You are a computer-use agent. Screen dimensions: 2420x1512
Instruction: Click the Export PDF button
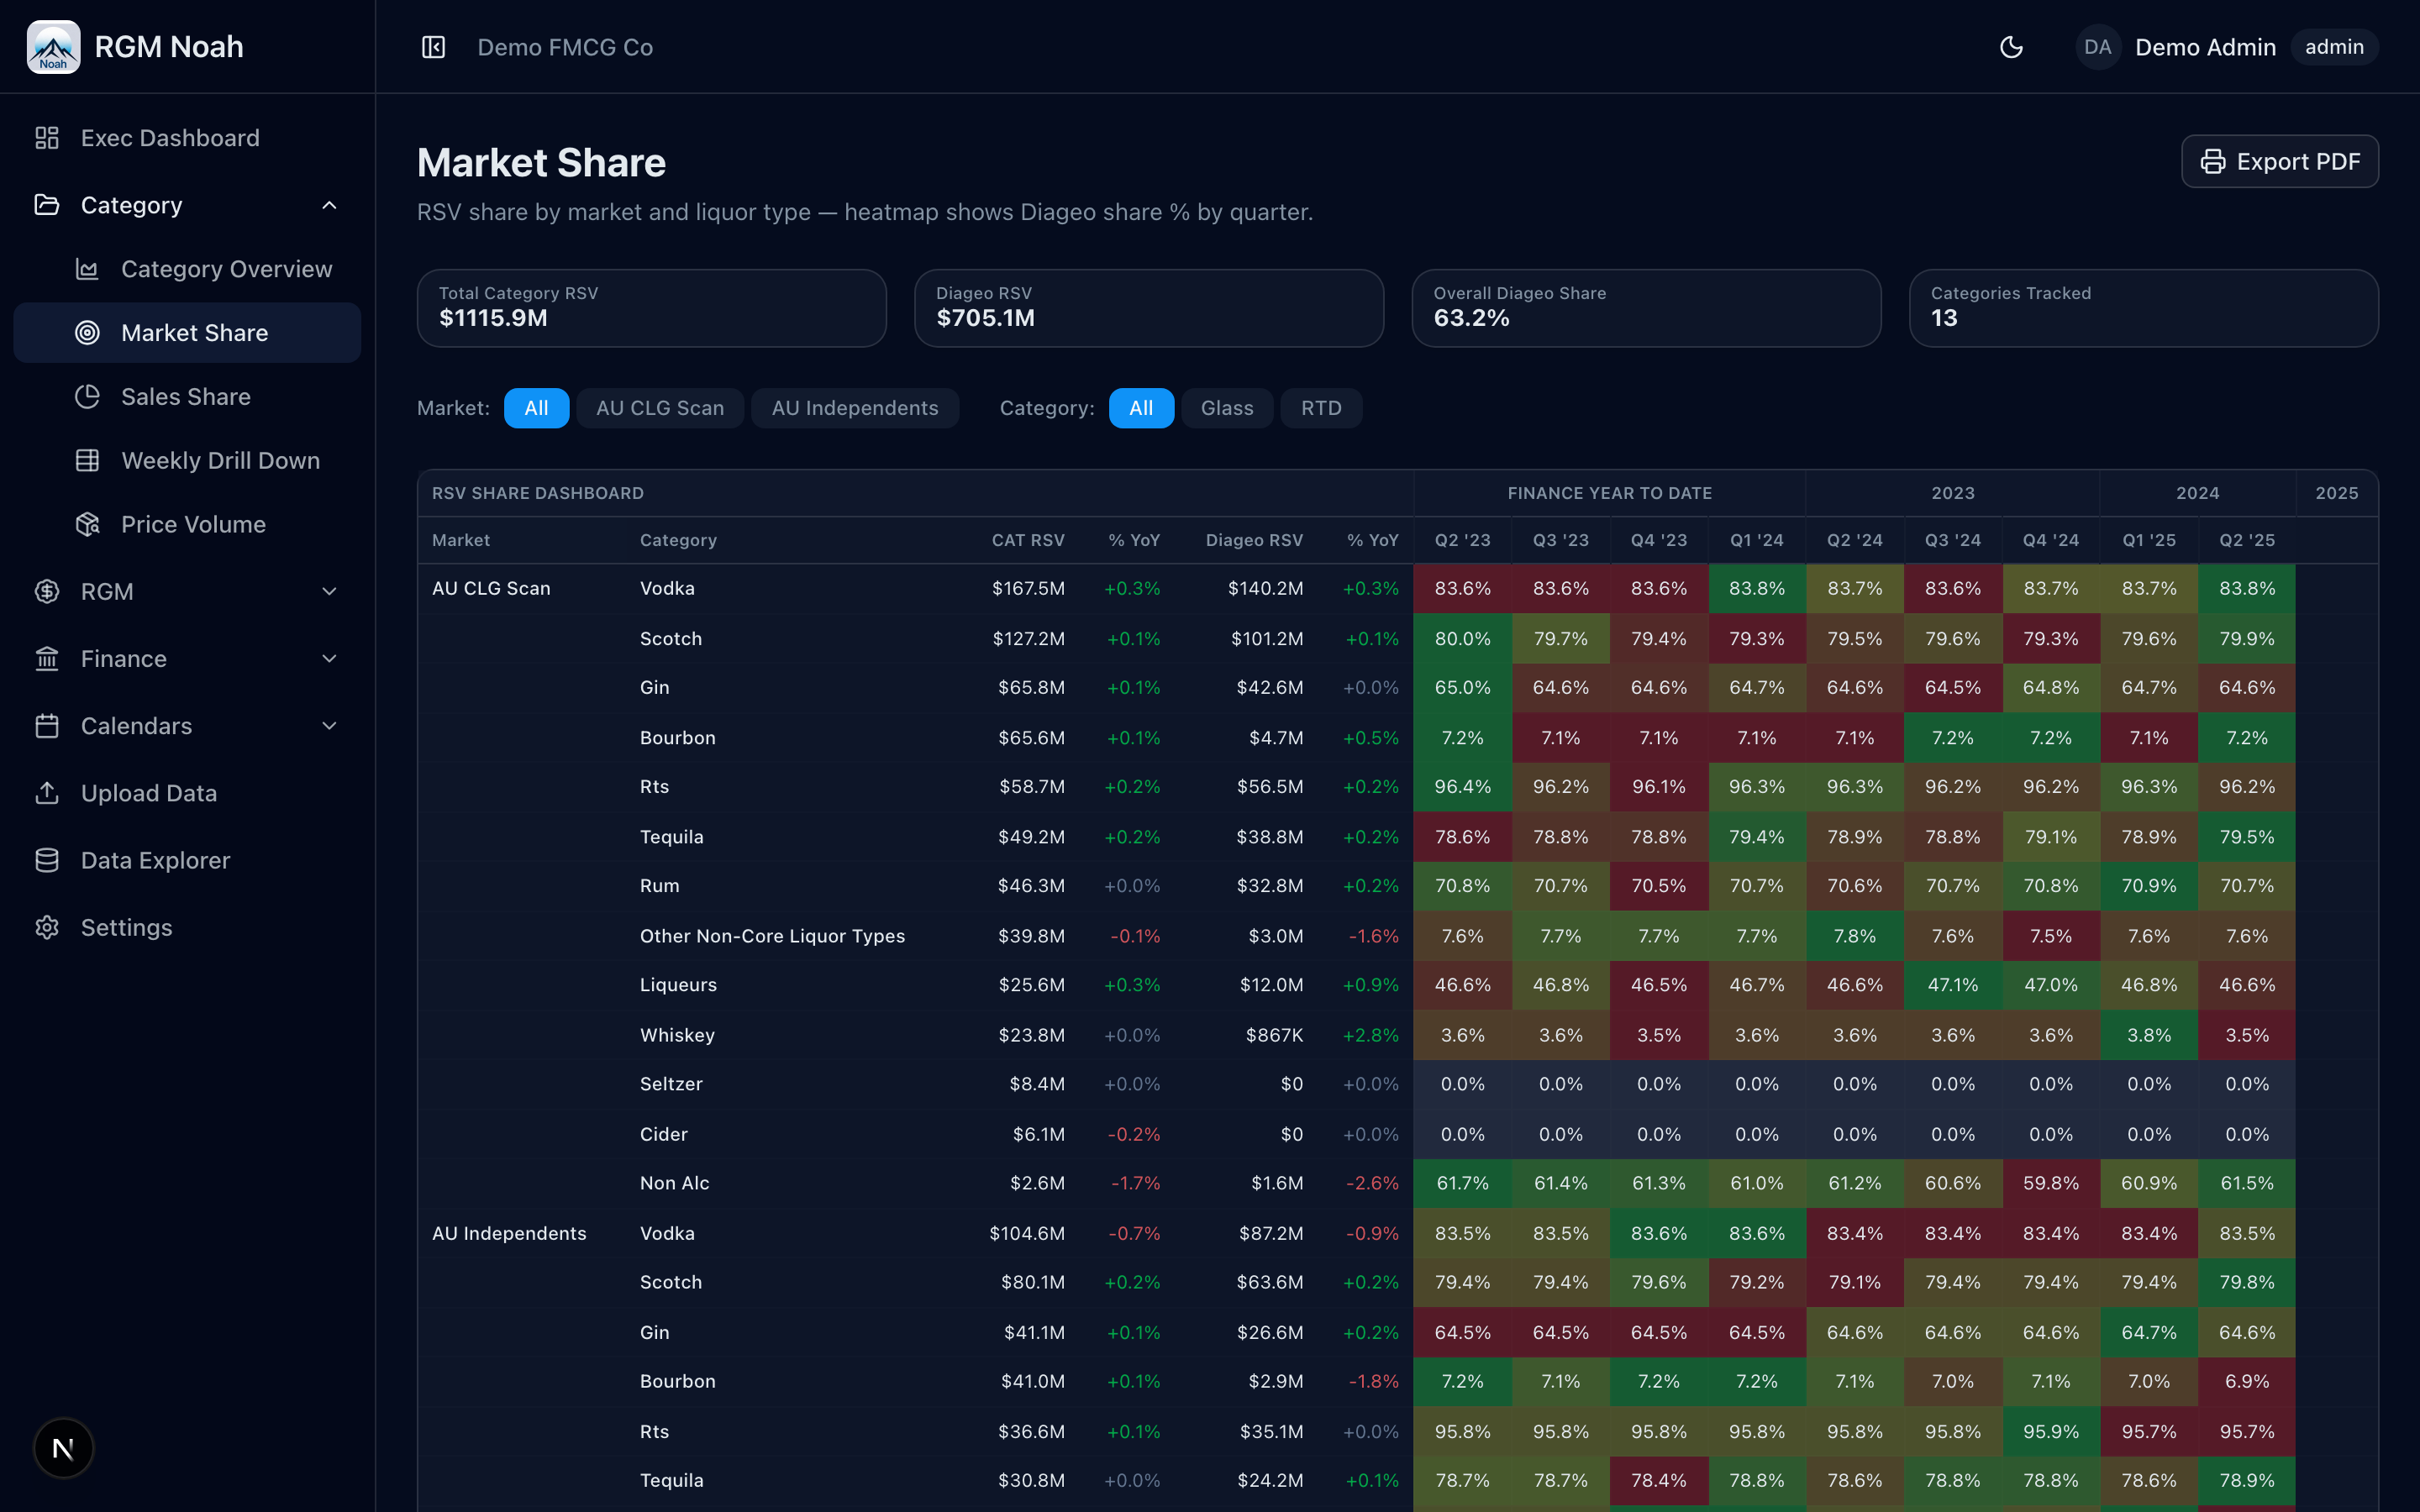coord(2279,161)
